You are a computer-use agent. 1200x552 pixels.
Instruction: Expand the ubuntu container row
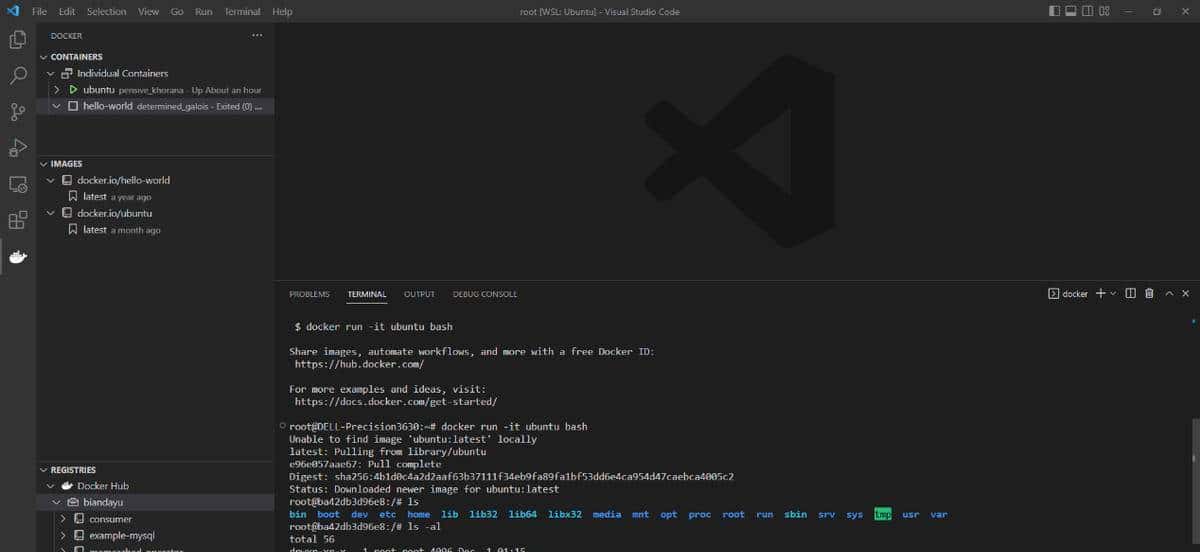(57, 89)
